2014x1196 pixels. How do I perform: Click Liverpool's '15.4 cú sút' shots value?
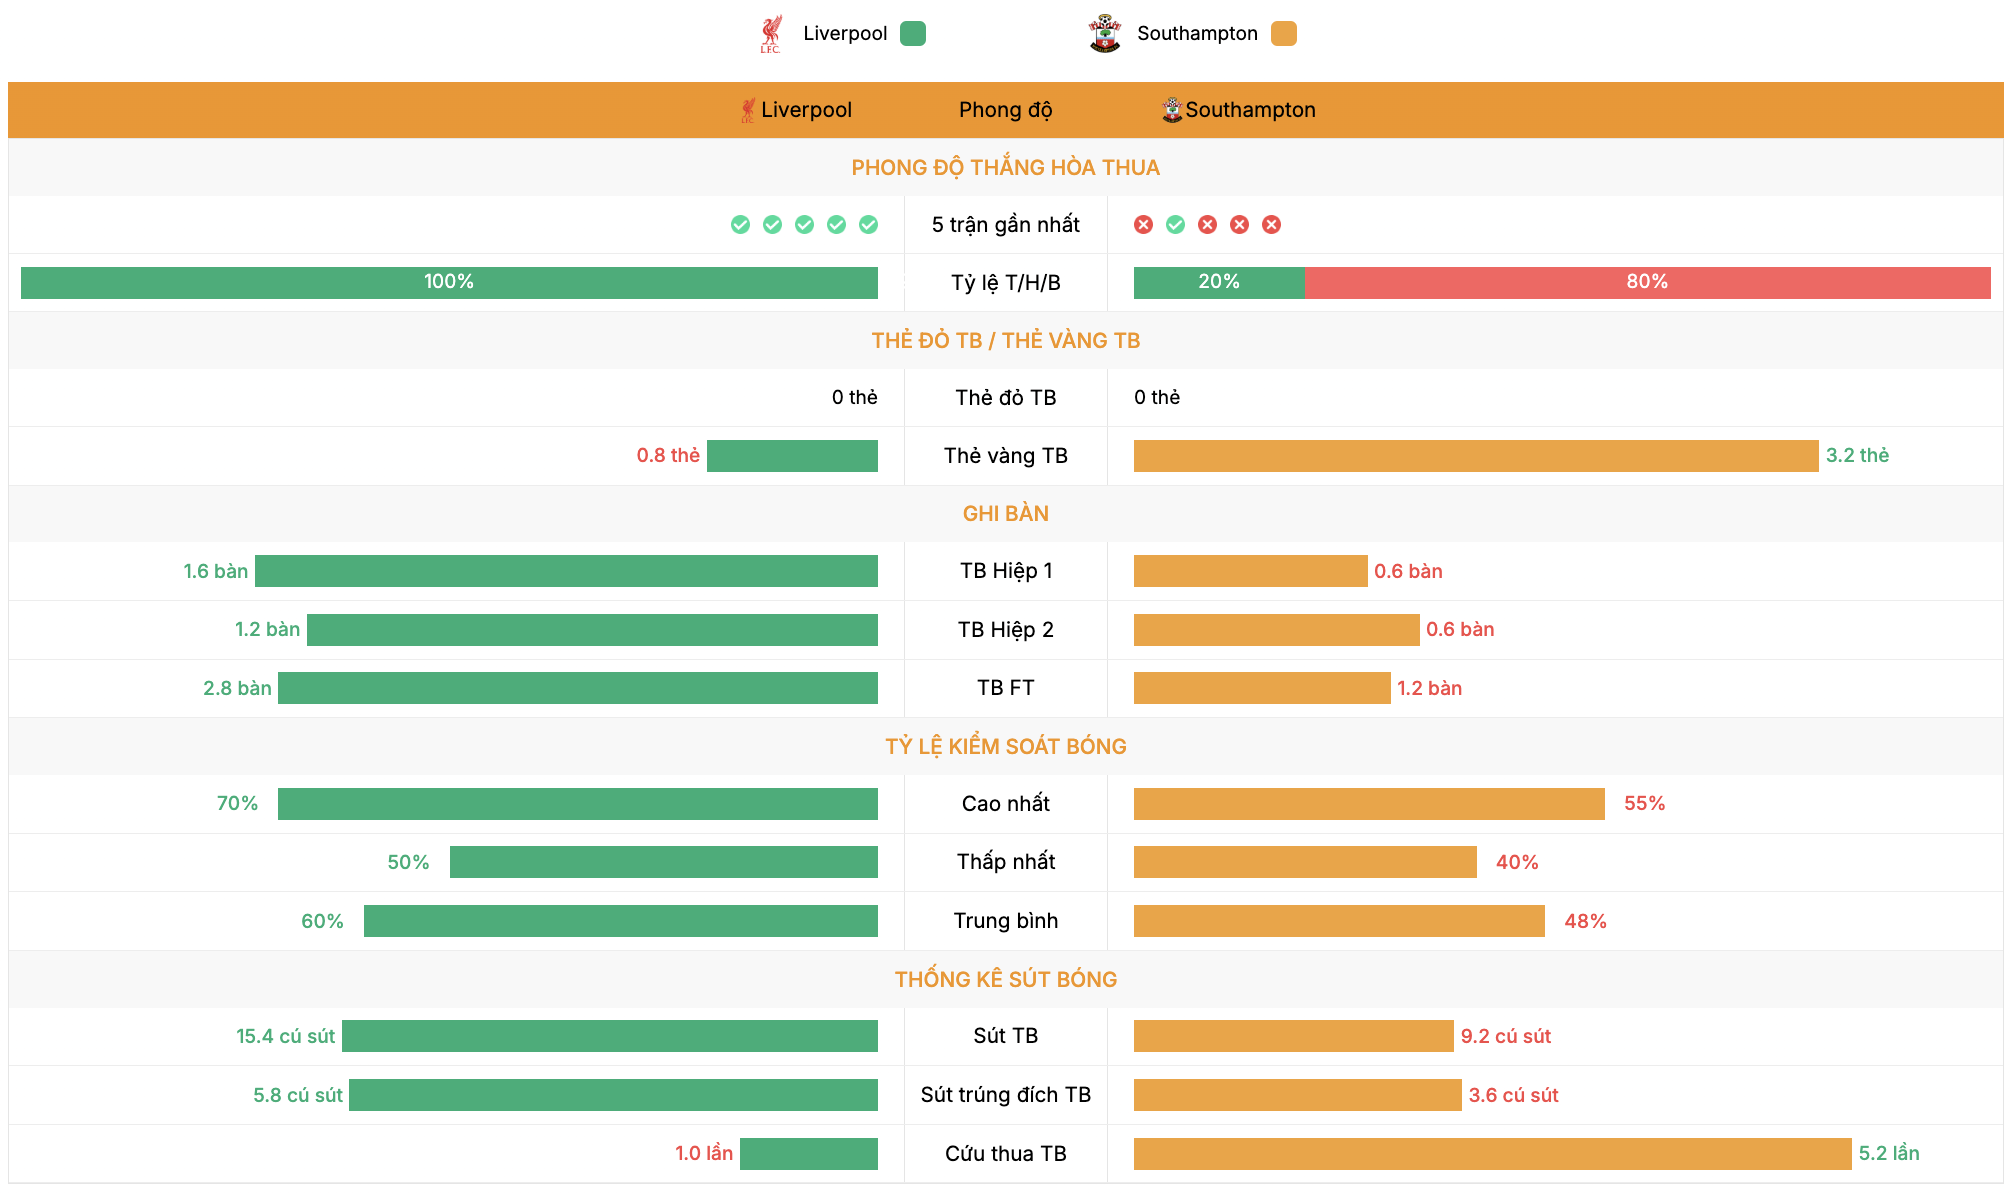point(285,1036)
